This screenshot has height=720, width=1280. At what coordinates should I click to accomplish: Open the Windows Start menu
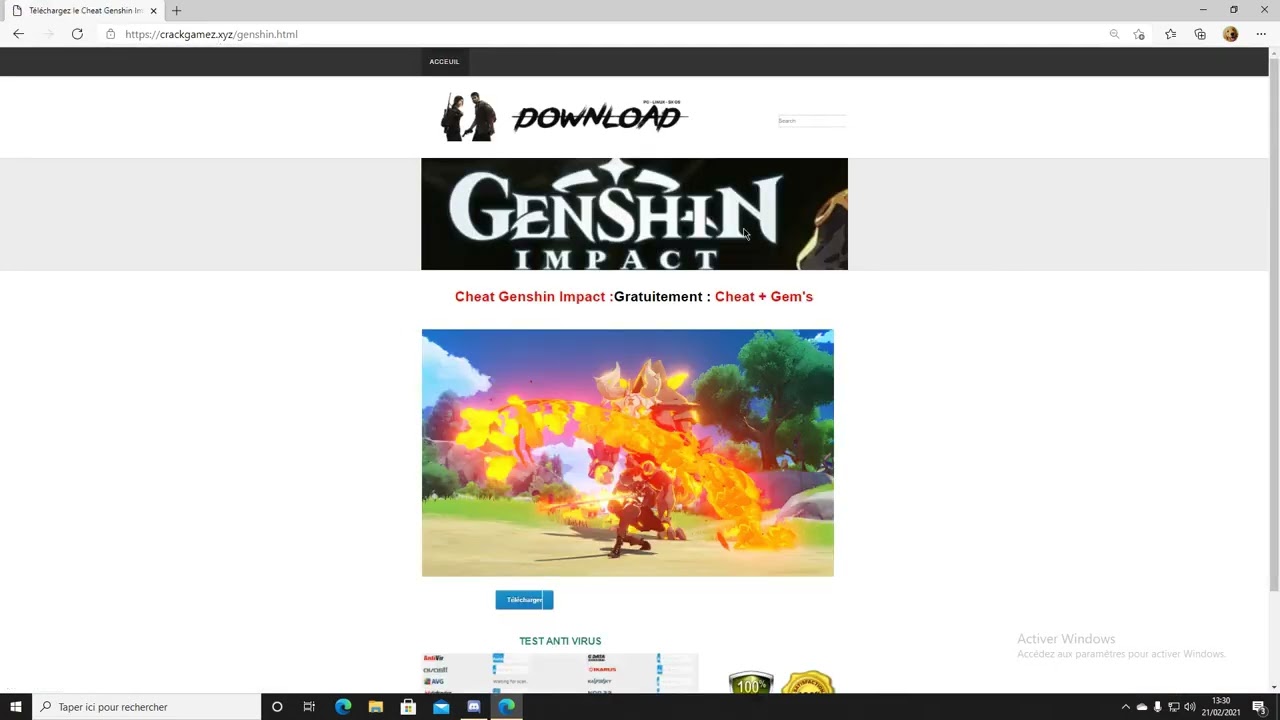point(16,707)
